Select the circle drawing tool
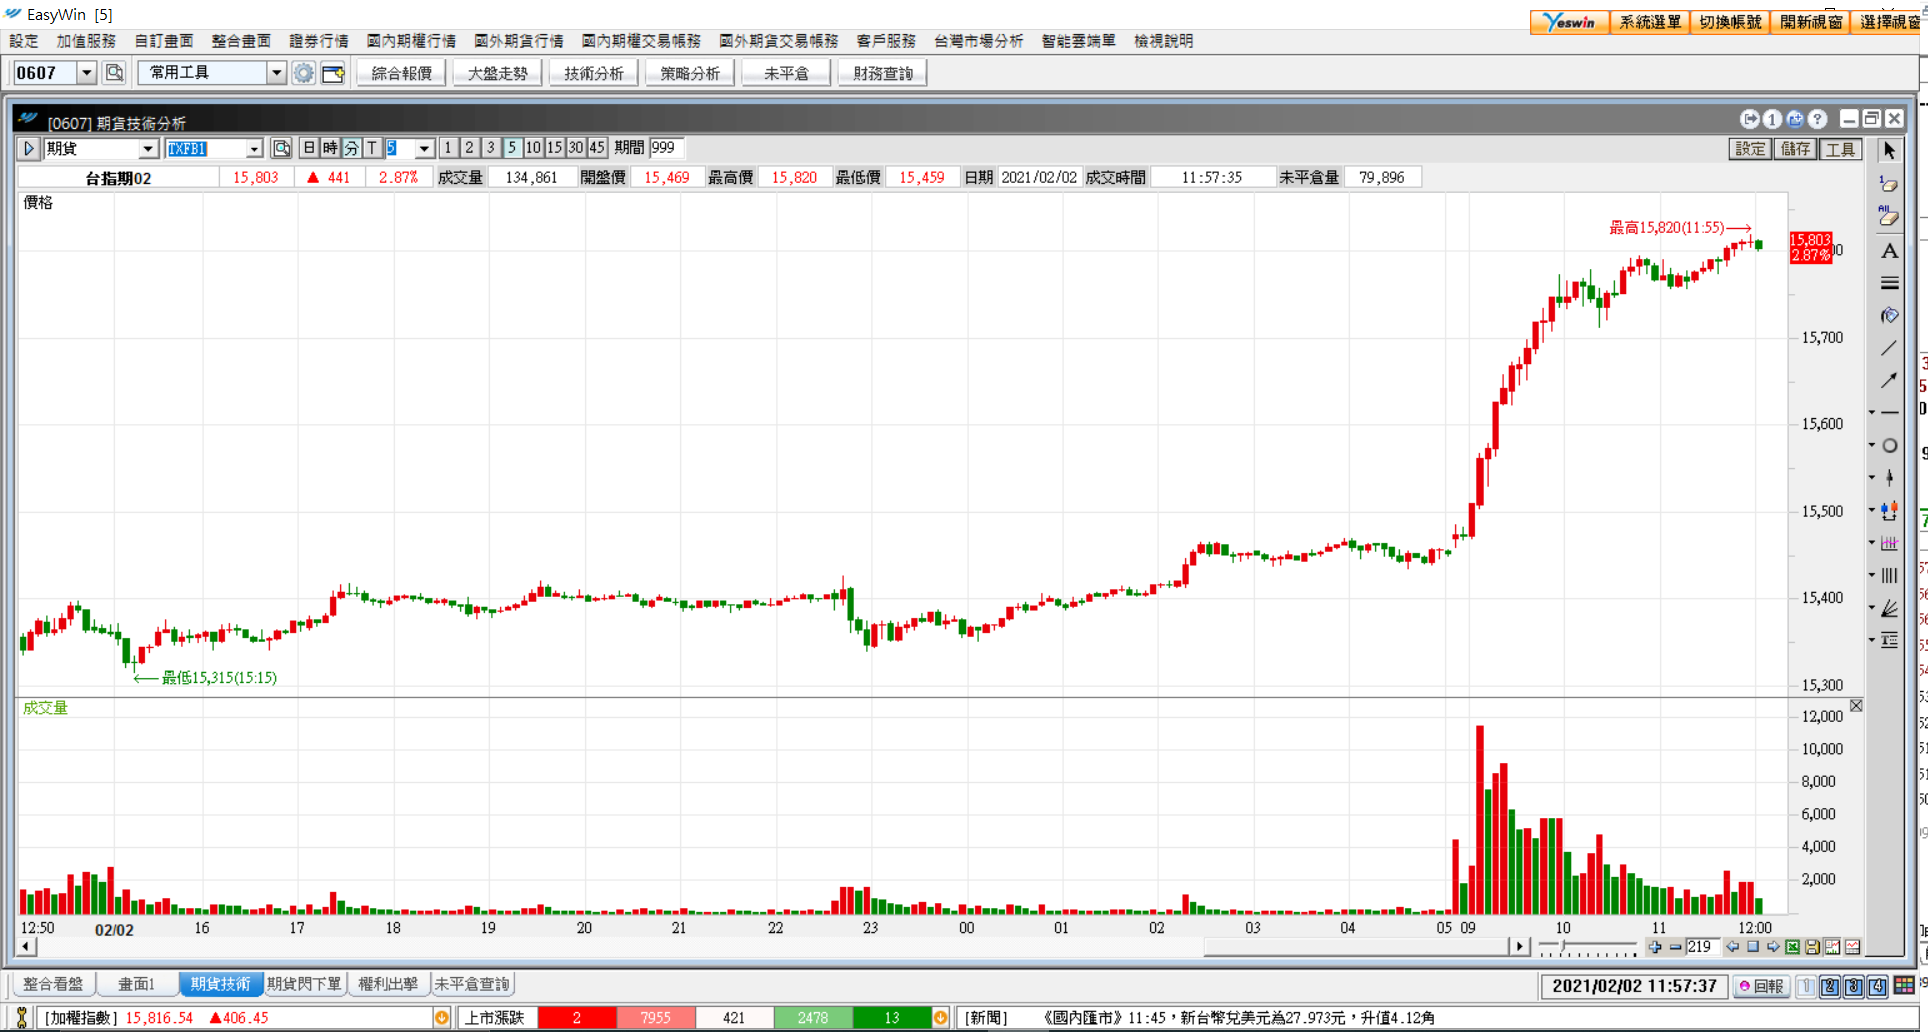 click(1890, 445)
